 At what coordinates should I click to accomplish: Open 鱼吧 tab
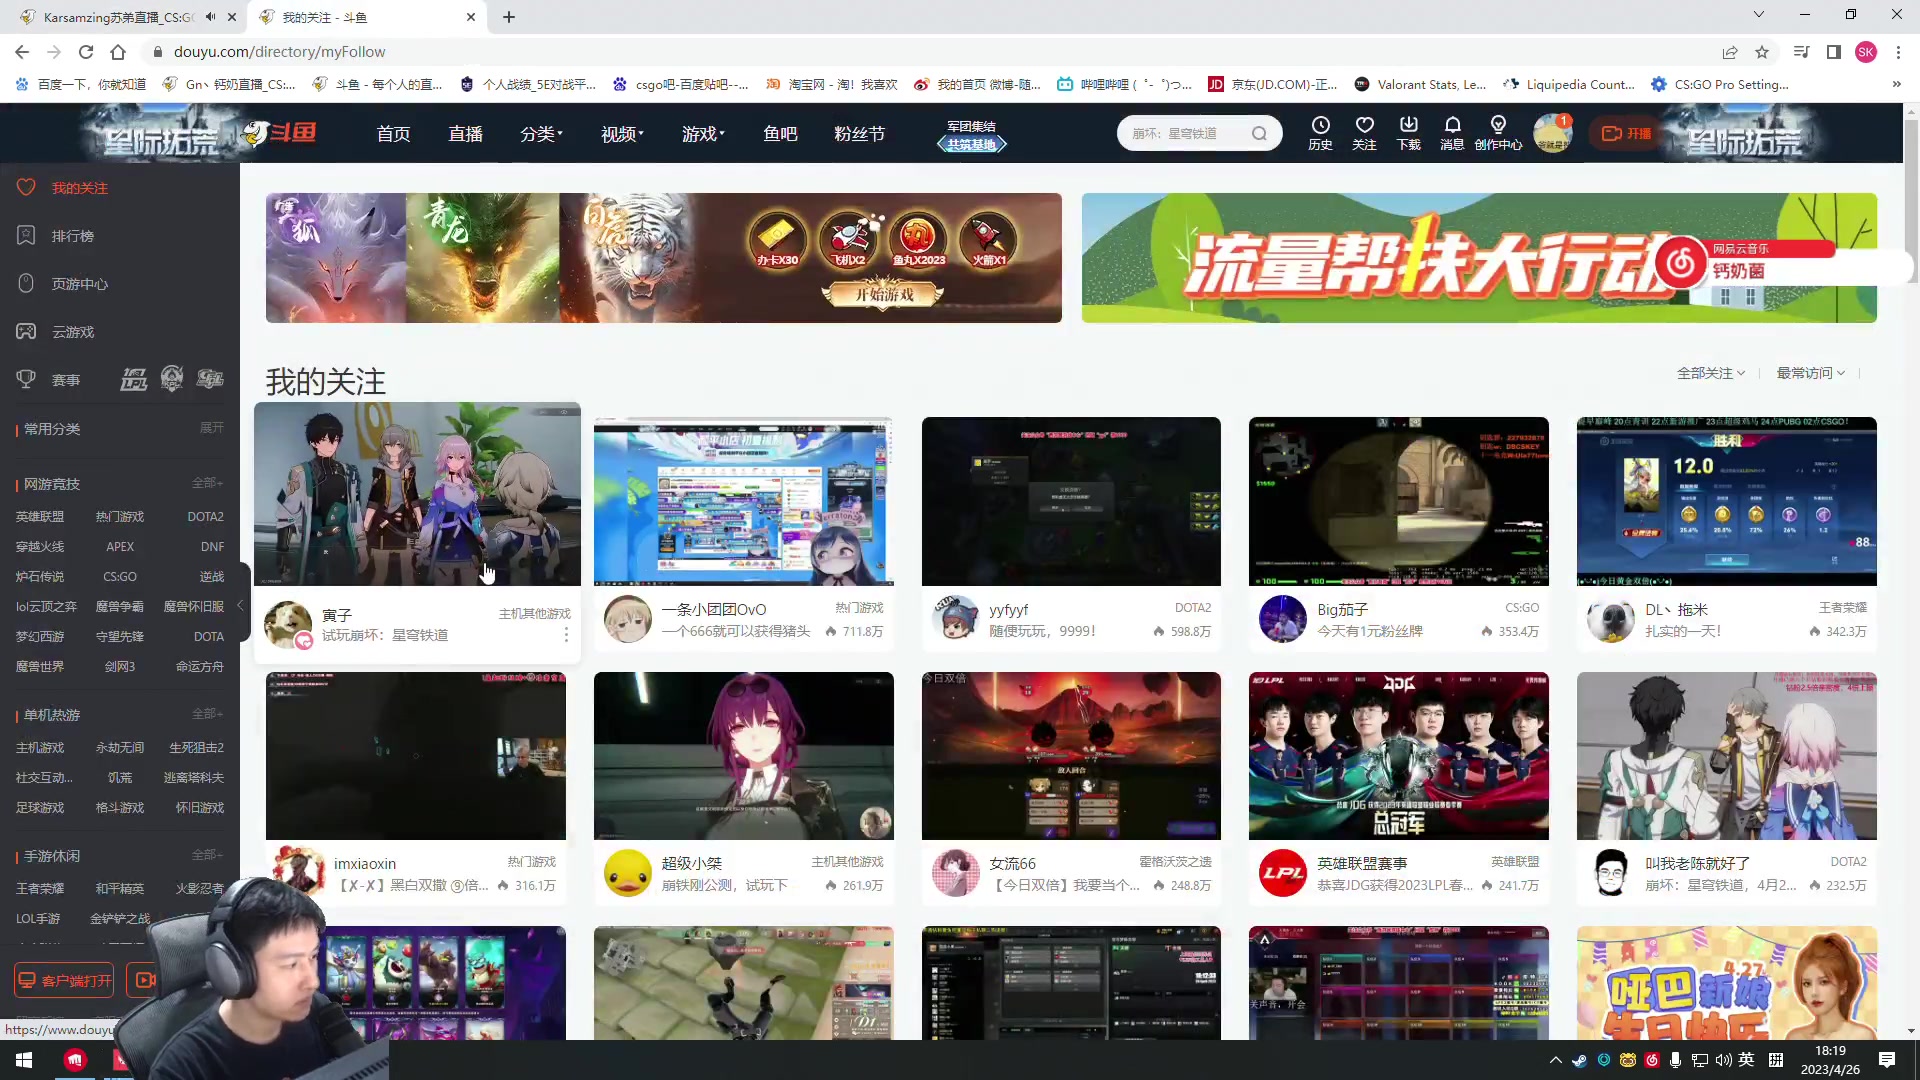[x=780, y=133]
